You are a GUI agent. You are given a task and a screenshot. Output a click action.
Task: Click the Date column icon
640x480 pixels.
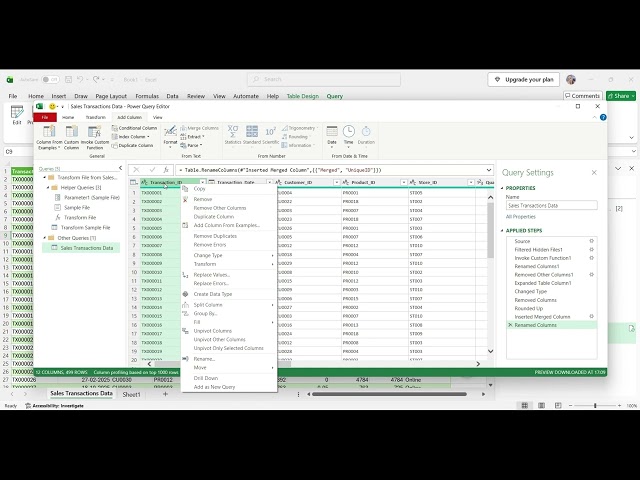332,131
